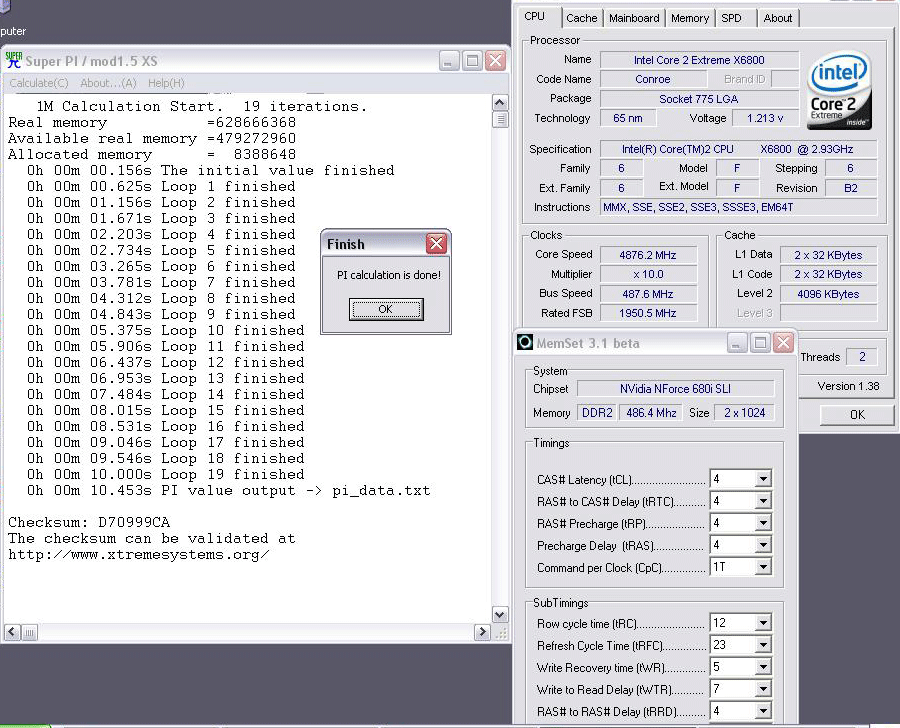This screenshot has height=728, width=900.
Task: Click the Multiplier value x 10.0
Action: pos(648,274)
